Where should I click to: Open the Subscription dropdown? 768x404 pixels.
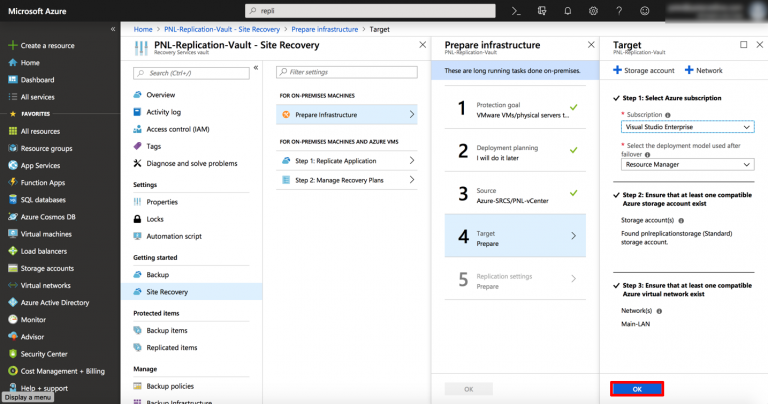tap(688, 127)
